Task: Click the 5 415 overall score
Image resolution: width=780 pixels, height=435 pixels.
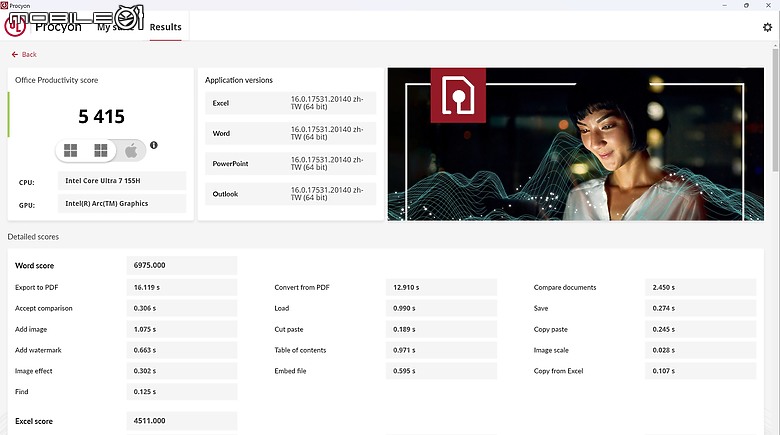Action: pyautogui.click(x=101, y=116)
